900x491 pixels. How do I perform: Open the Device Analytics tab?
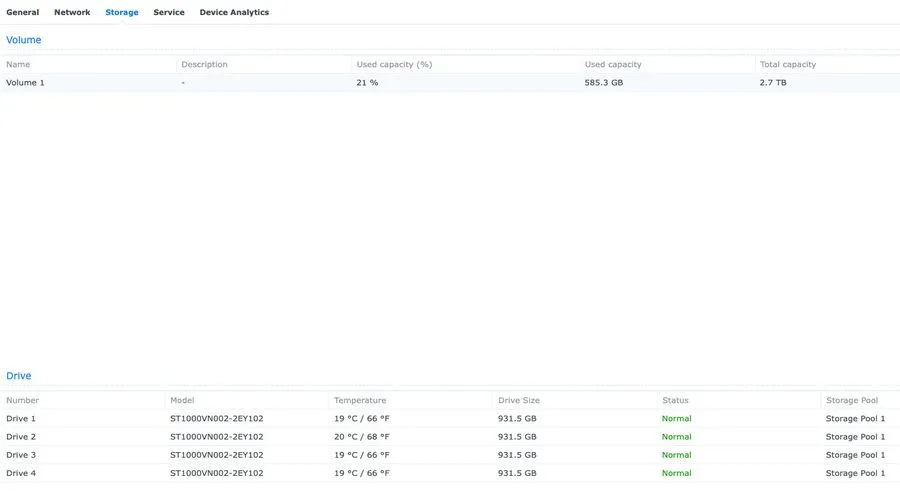click(x=234, y=12)
